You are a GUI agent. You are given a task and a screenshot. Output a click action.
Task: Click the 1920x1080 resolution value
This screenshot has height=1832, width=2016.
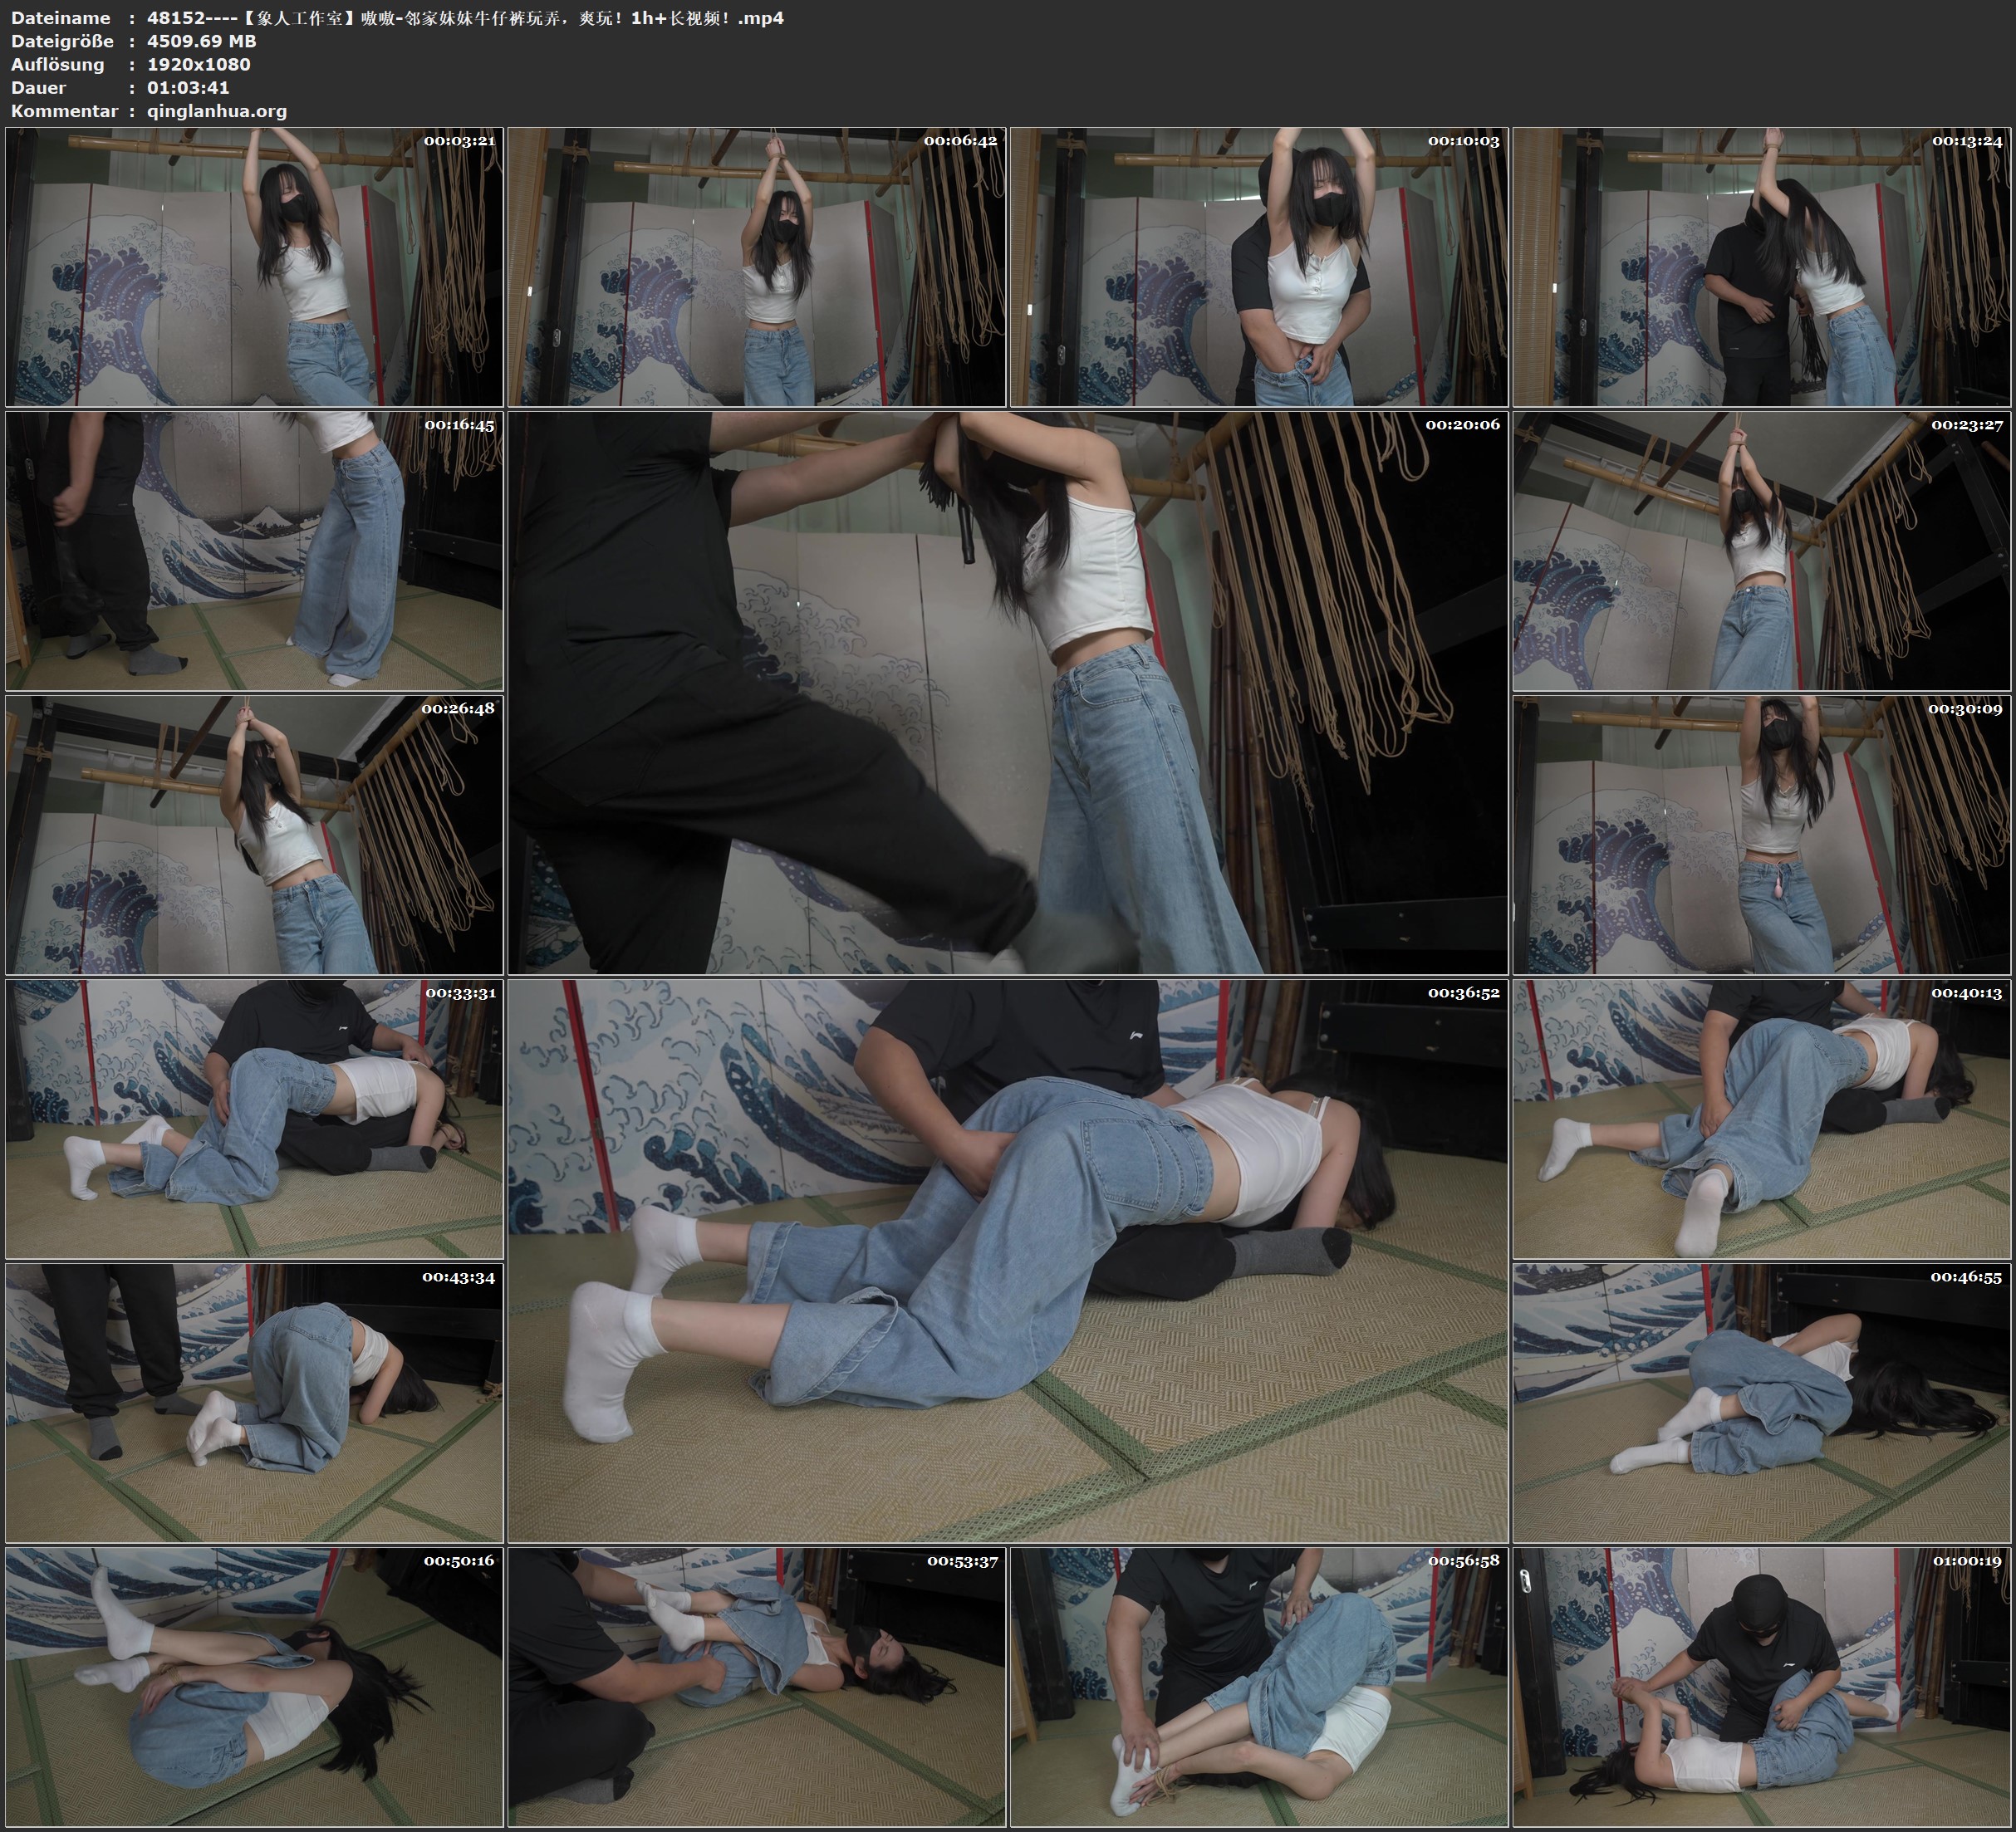tap(198, 64)
